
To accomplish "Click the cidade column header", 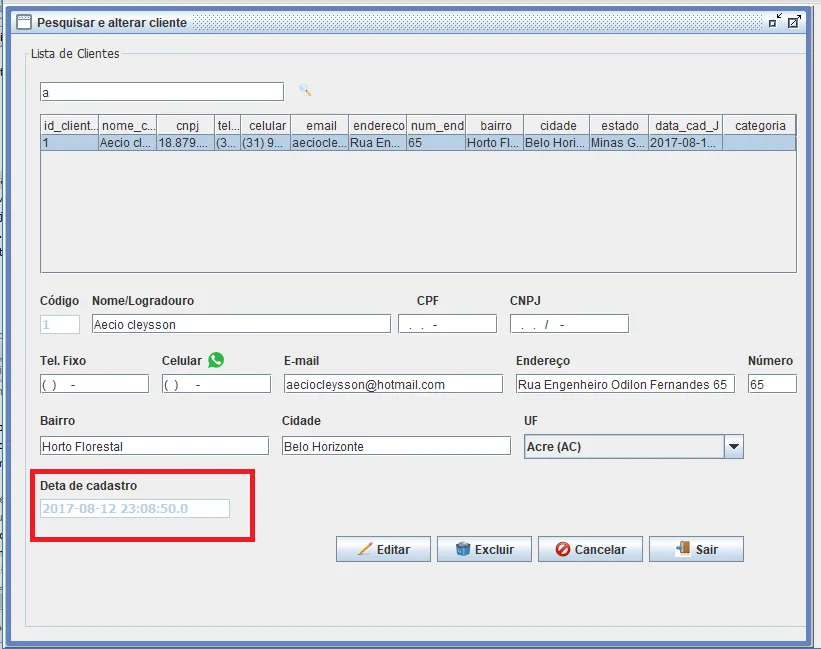I will 557,126.
